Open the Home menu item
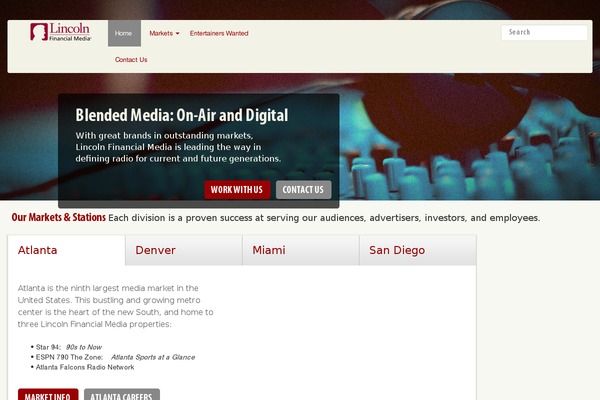The width and height of the screenshot is (600, 400). (124, 33)
